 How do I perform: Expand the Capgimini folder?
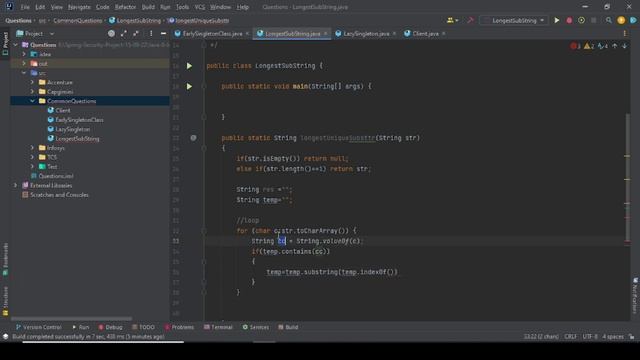pos(32,91)
